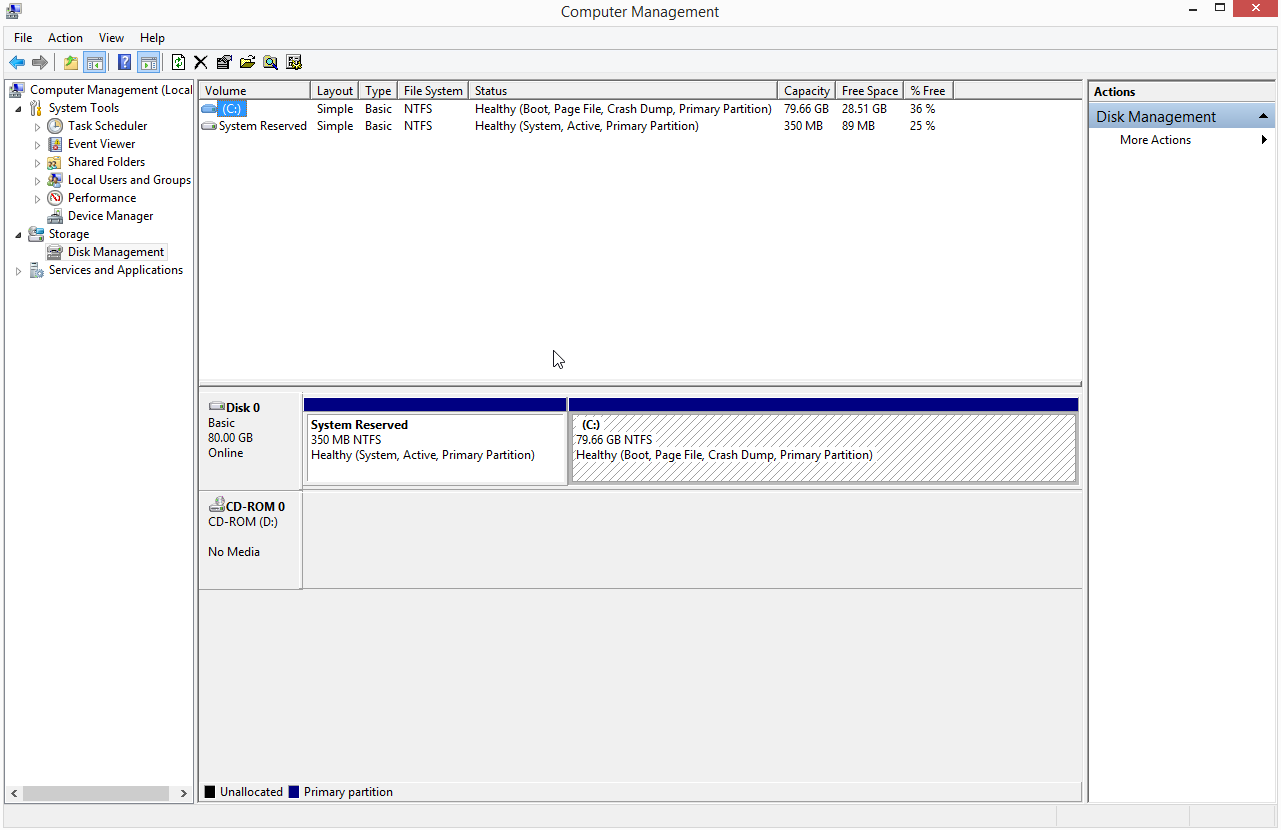This screenshot has width=1281, height=830.
Task: Expand the Task Scheduler tree node
Action: pos(38,127)
